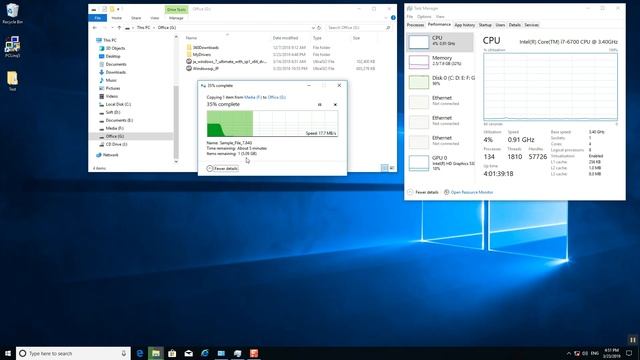
Task: Click the microphone icon in taskbar search
Action: (124, 353)
